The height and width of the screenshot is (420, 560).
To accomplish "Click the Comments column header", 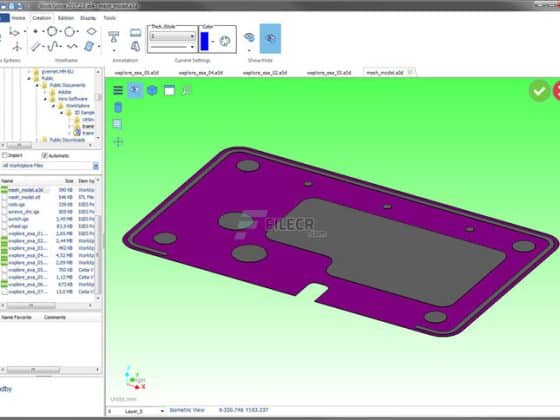I will (55, 317).
